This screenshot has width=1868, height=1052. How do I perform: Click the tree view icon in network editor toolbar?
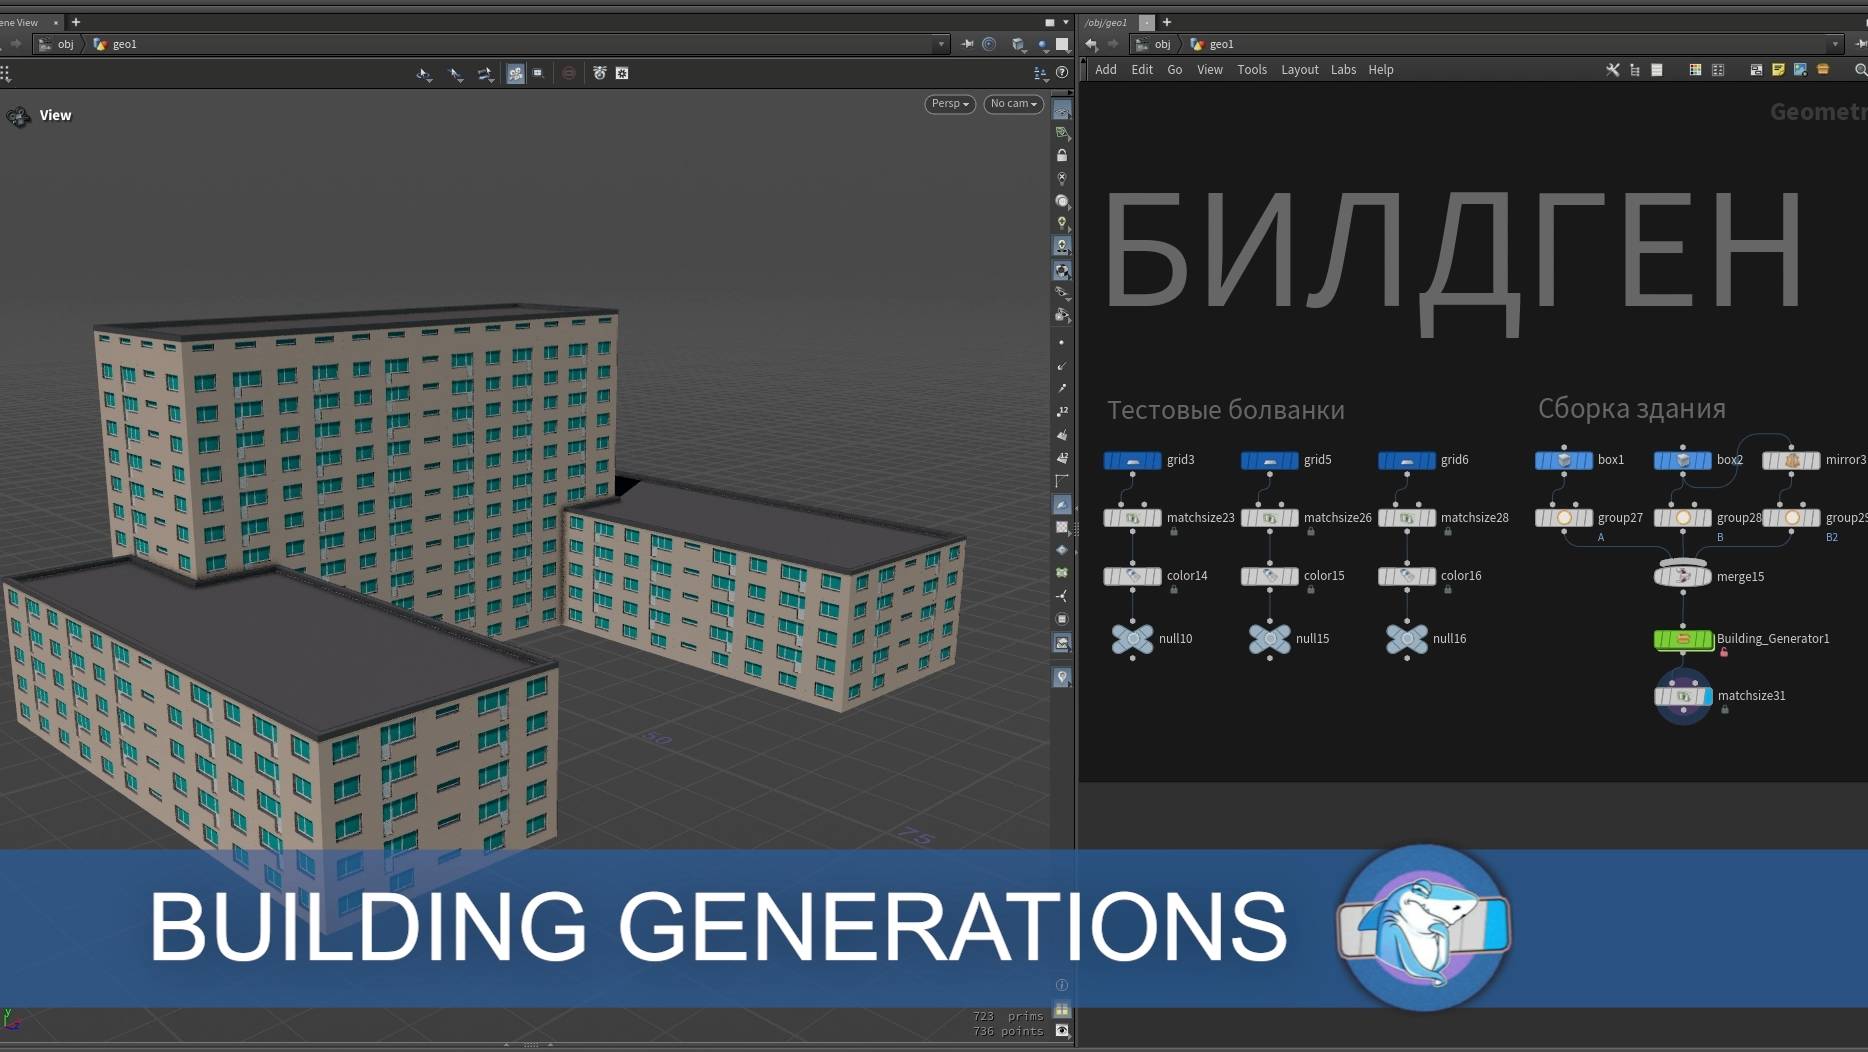[1635, 70]
